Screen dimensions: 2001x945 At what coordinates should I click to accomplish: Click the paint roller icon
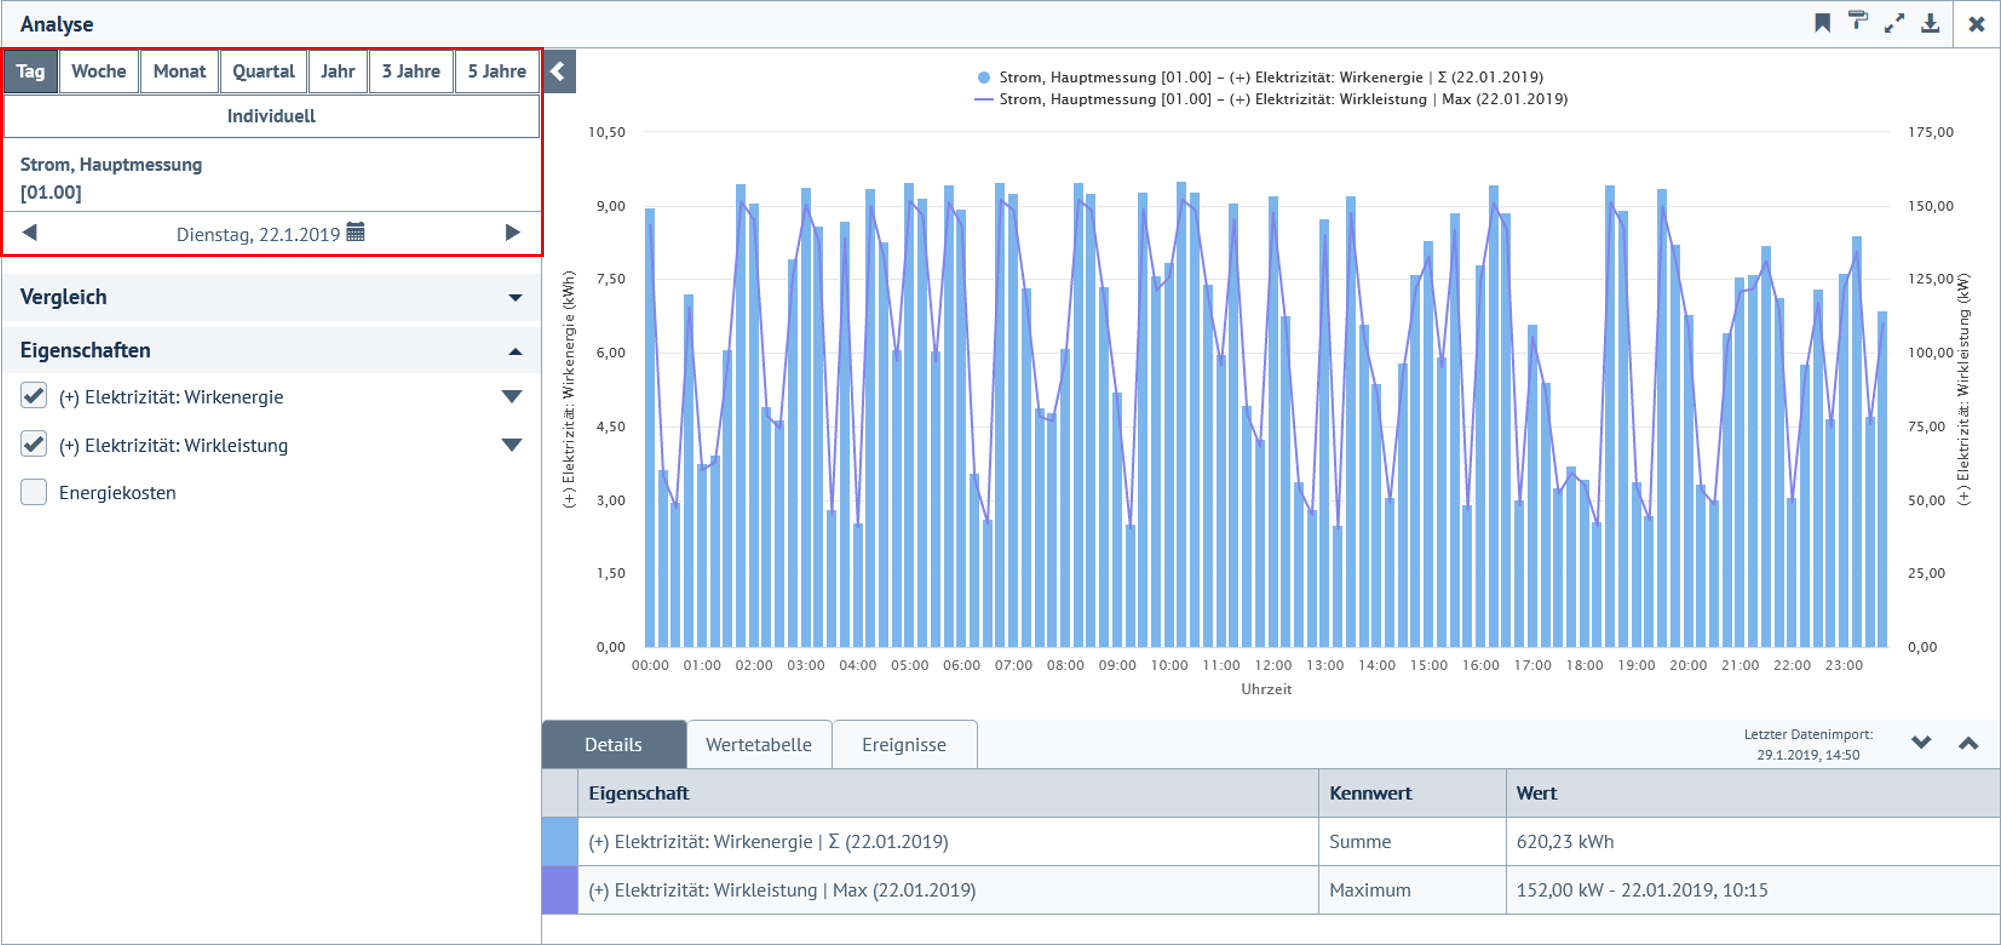pyautogui.click(x=1858, y=23)
